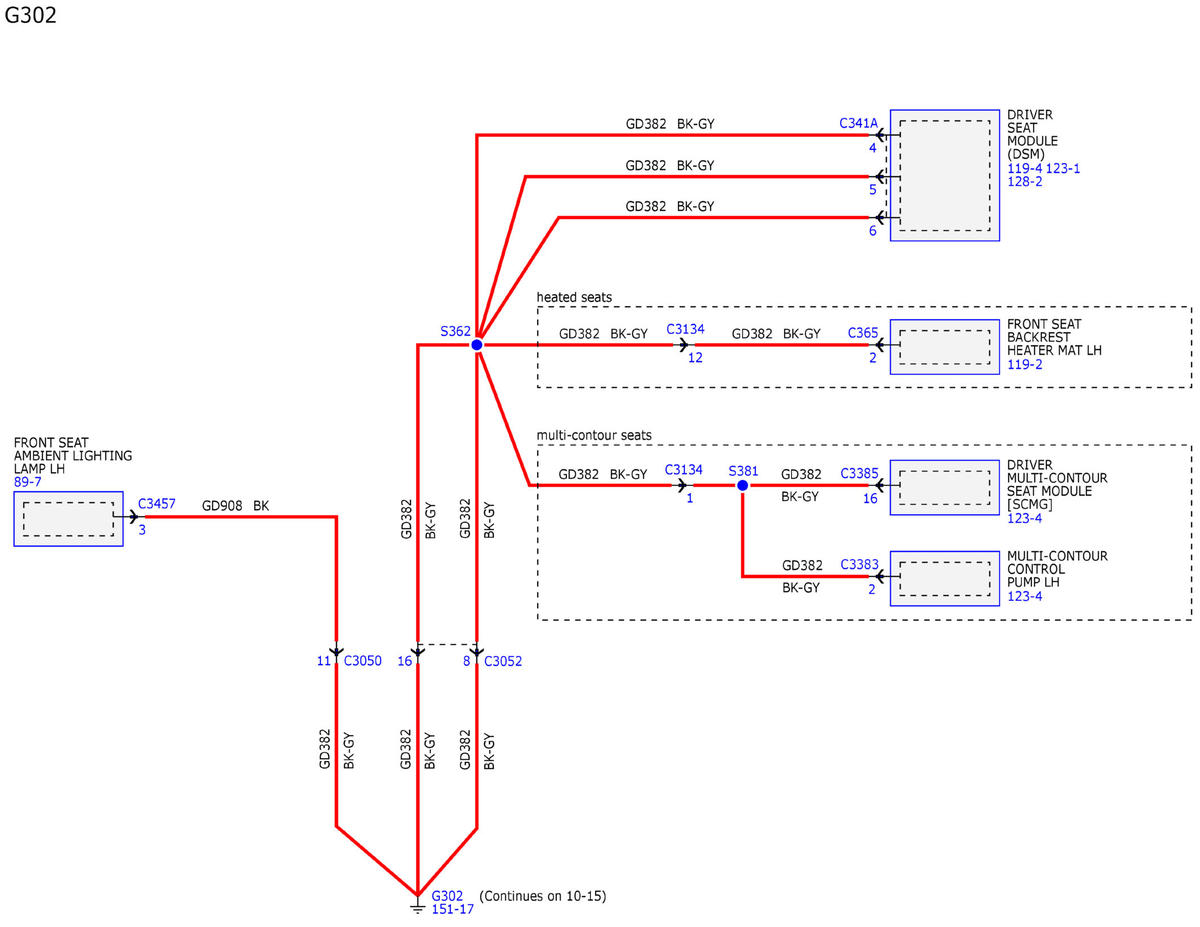Open the C365 connector reference

coord(863,332)
